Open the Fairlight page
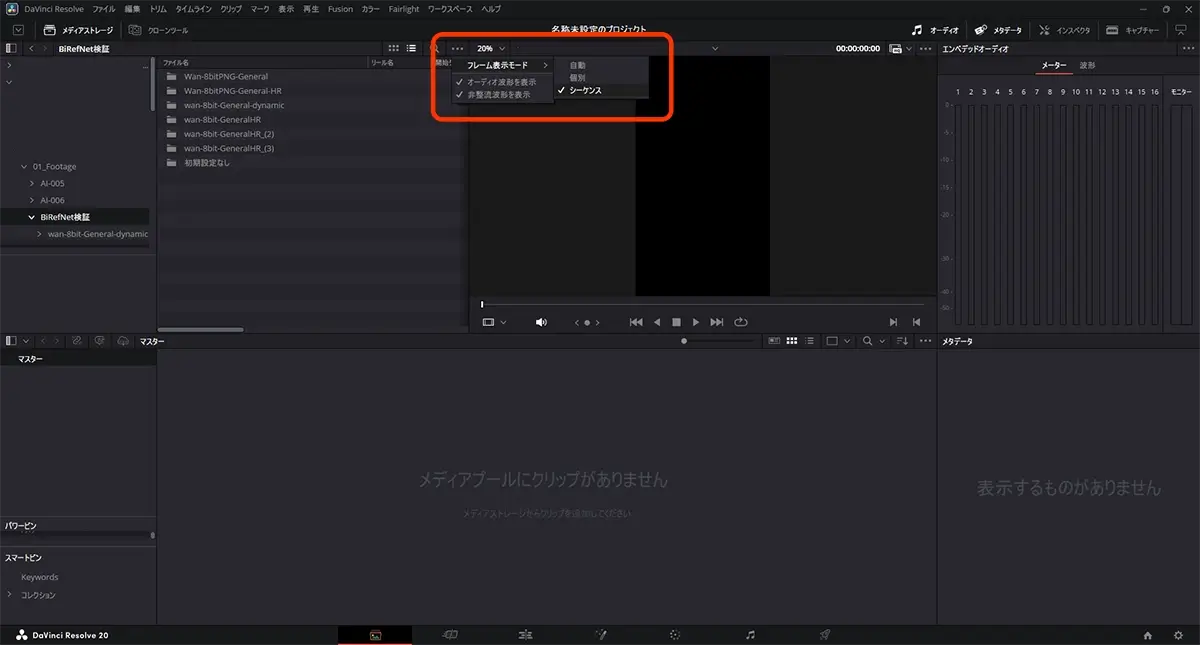Viewport: 1200px width, 645px height. [x=750, y=633]
